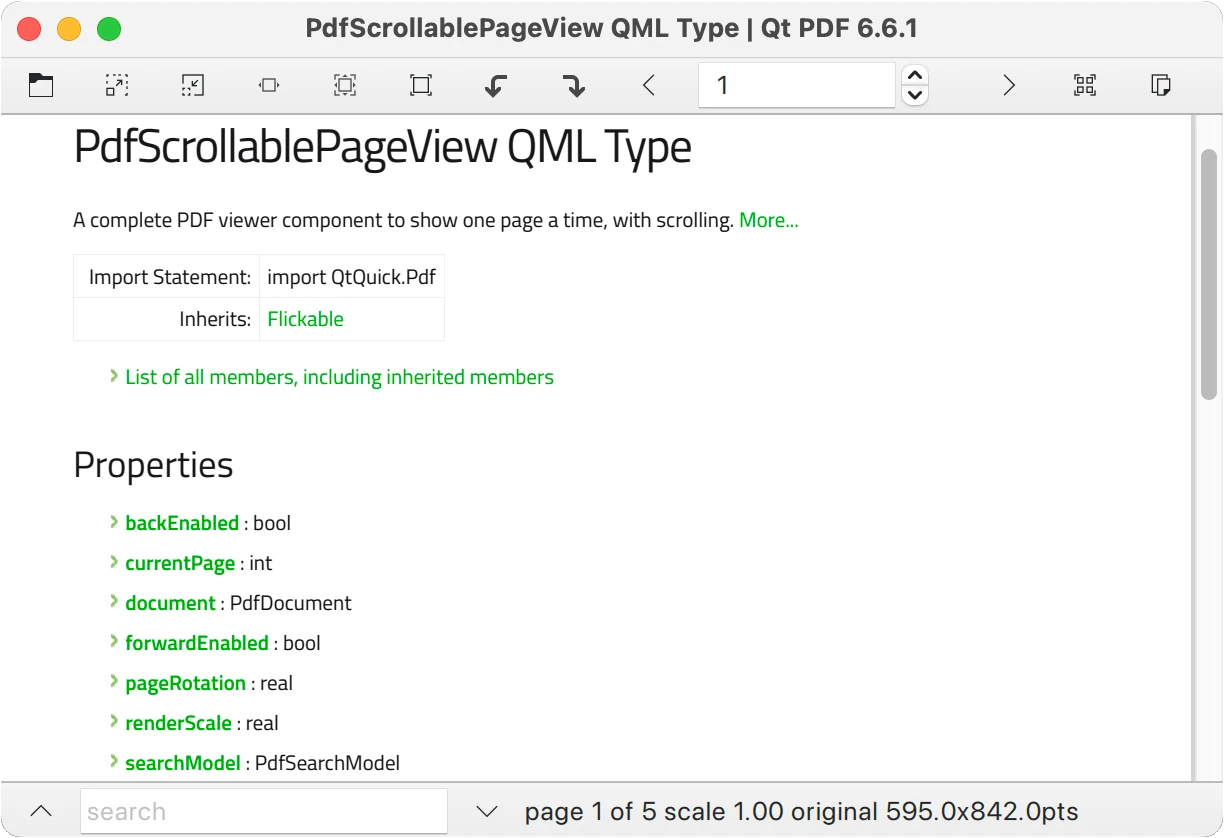Open the List of all members link
This screenshot has width=1224, height=838.
point(338,377)
